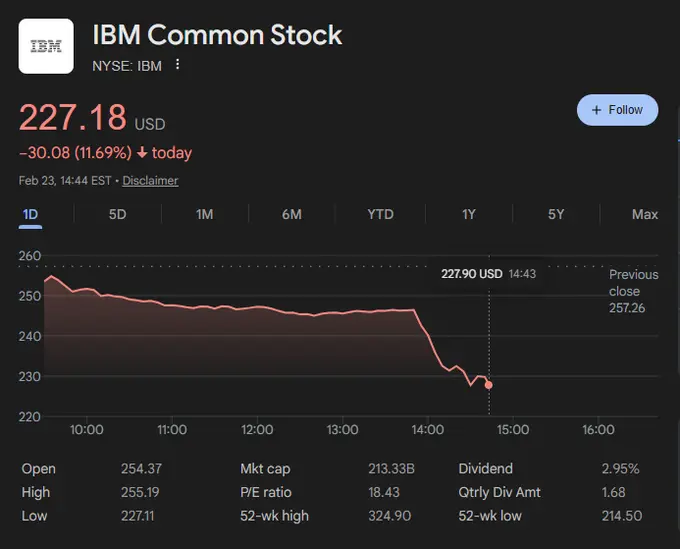Select the 1D time range tab
Image resolution: width=680 pixels, height=549 pixels.
(30, 214)
